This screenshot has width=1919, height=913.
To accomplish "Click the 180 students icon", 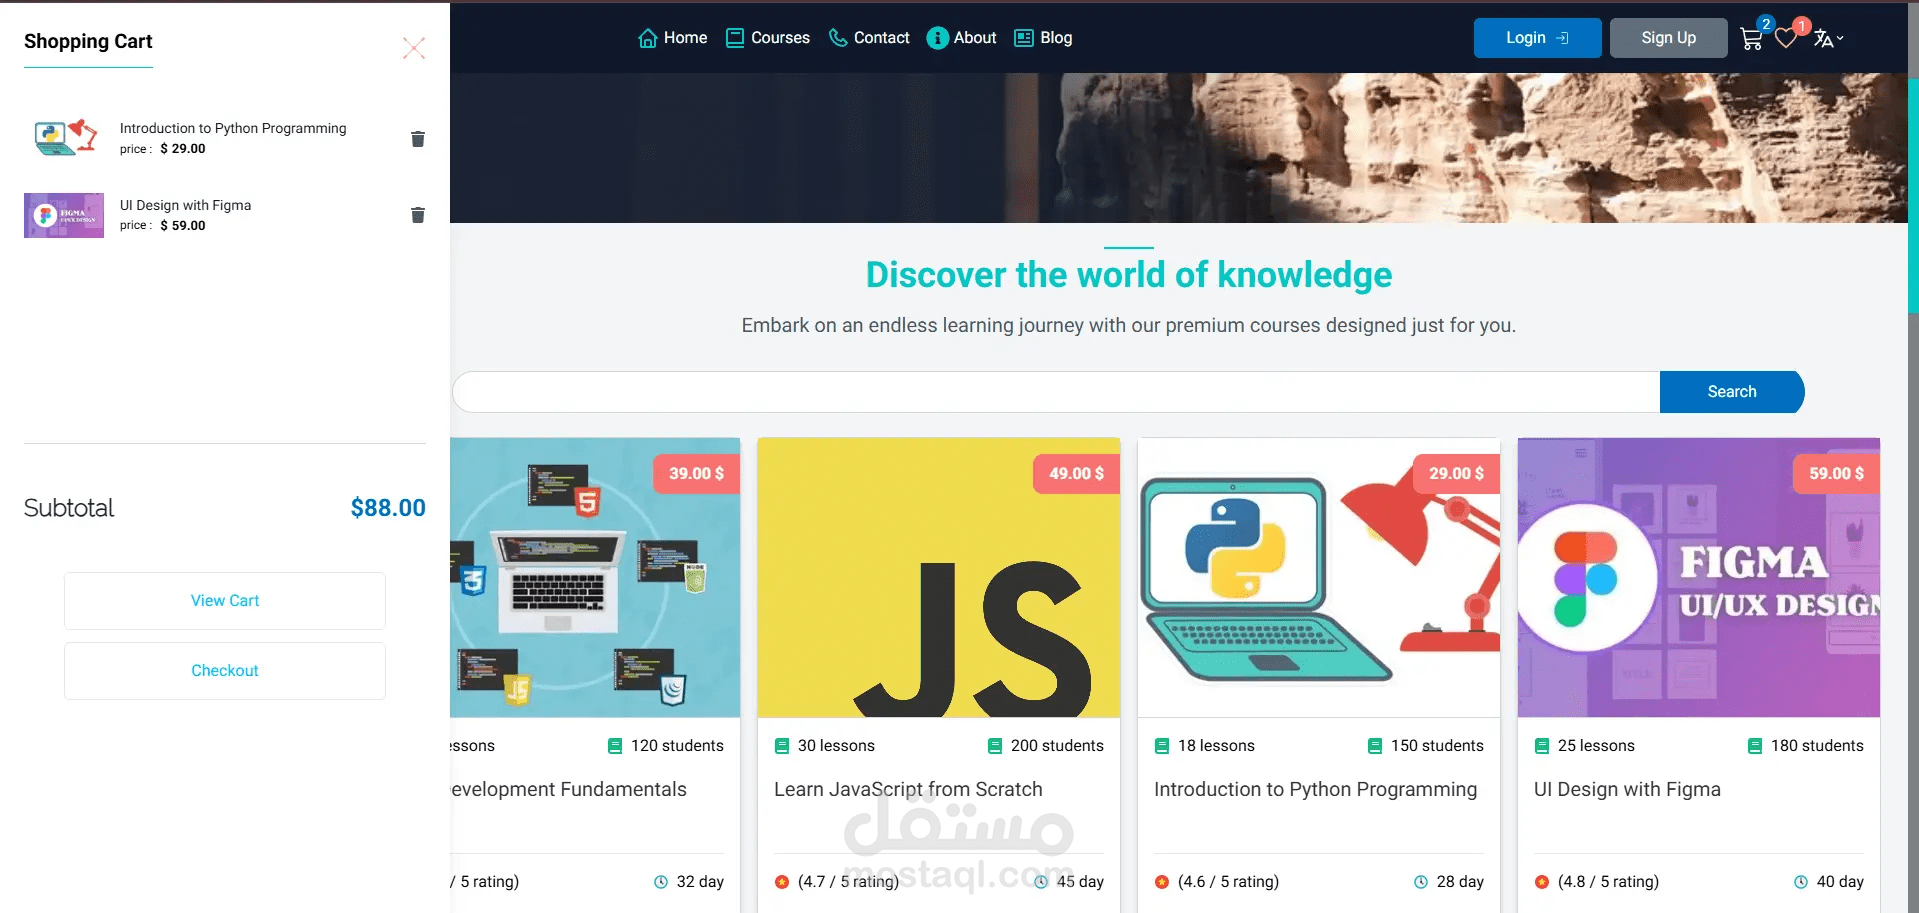I will (1755, 746).
